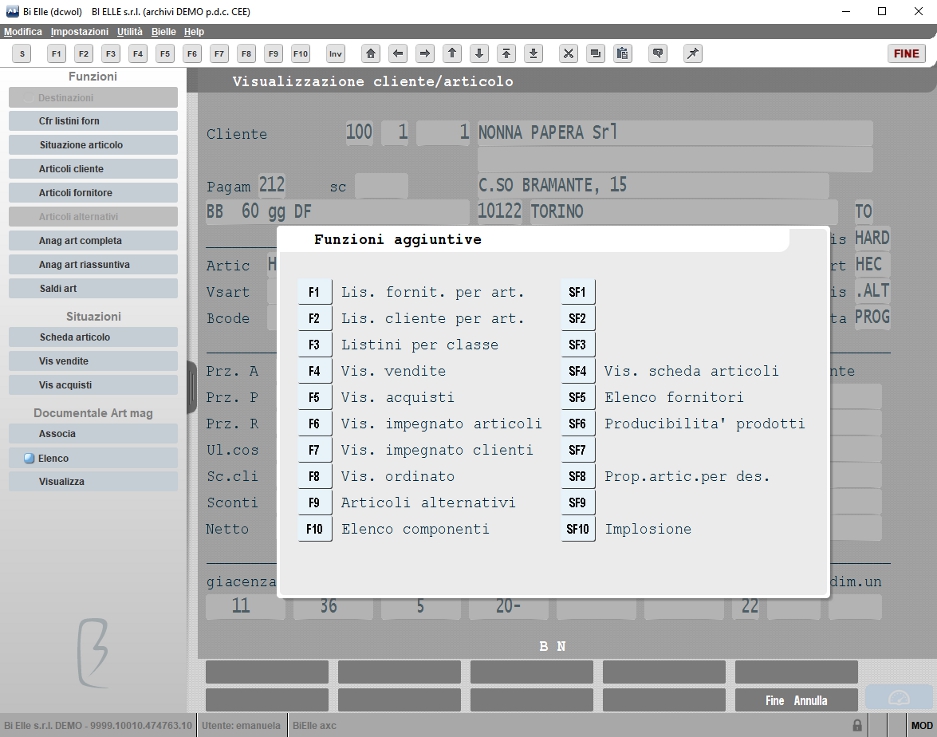937x737 pixels.
Task: Click the pin icon in the toolbar
Action: pos(693,54)
